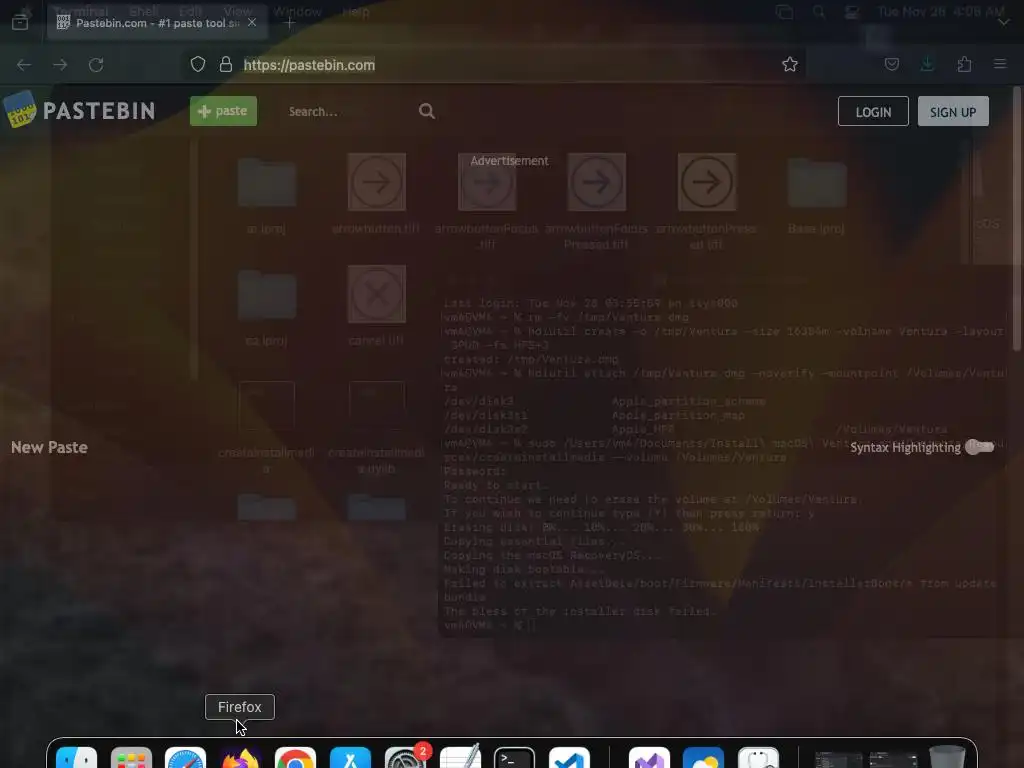Open the Firefox application hamburger menu

point(1000,64)
